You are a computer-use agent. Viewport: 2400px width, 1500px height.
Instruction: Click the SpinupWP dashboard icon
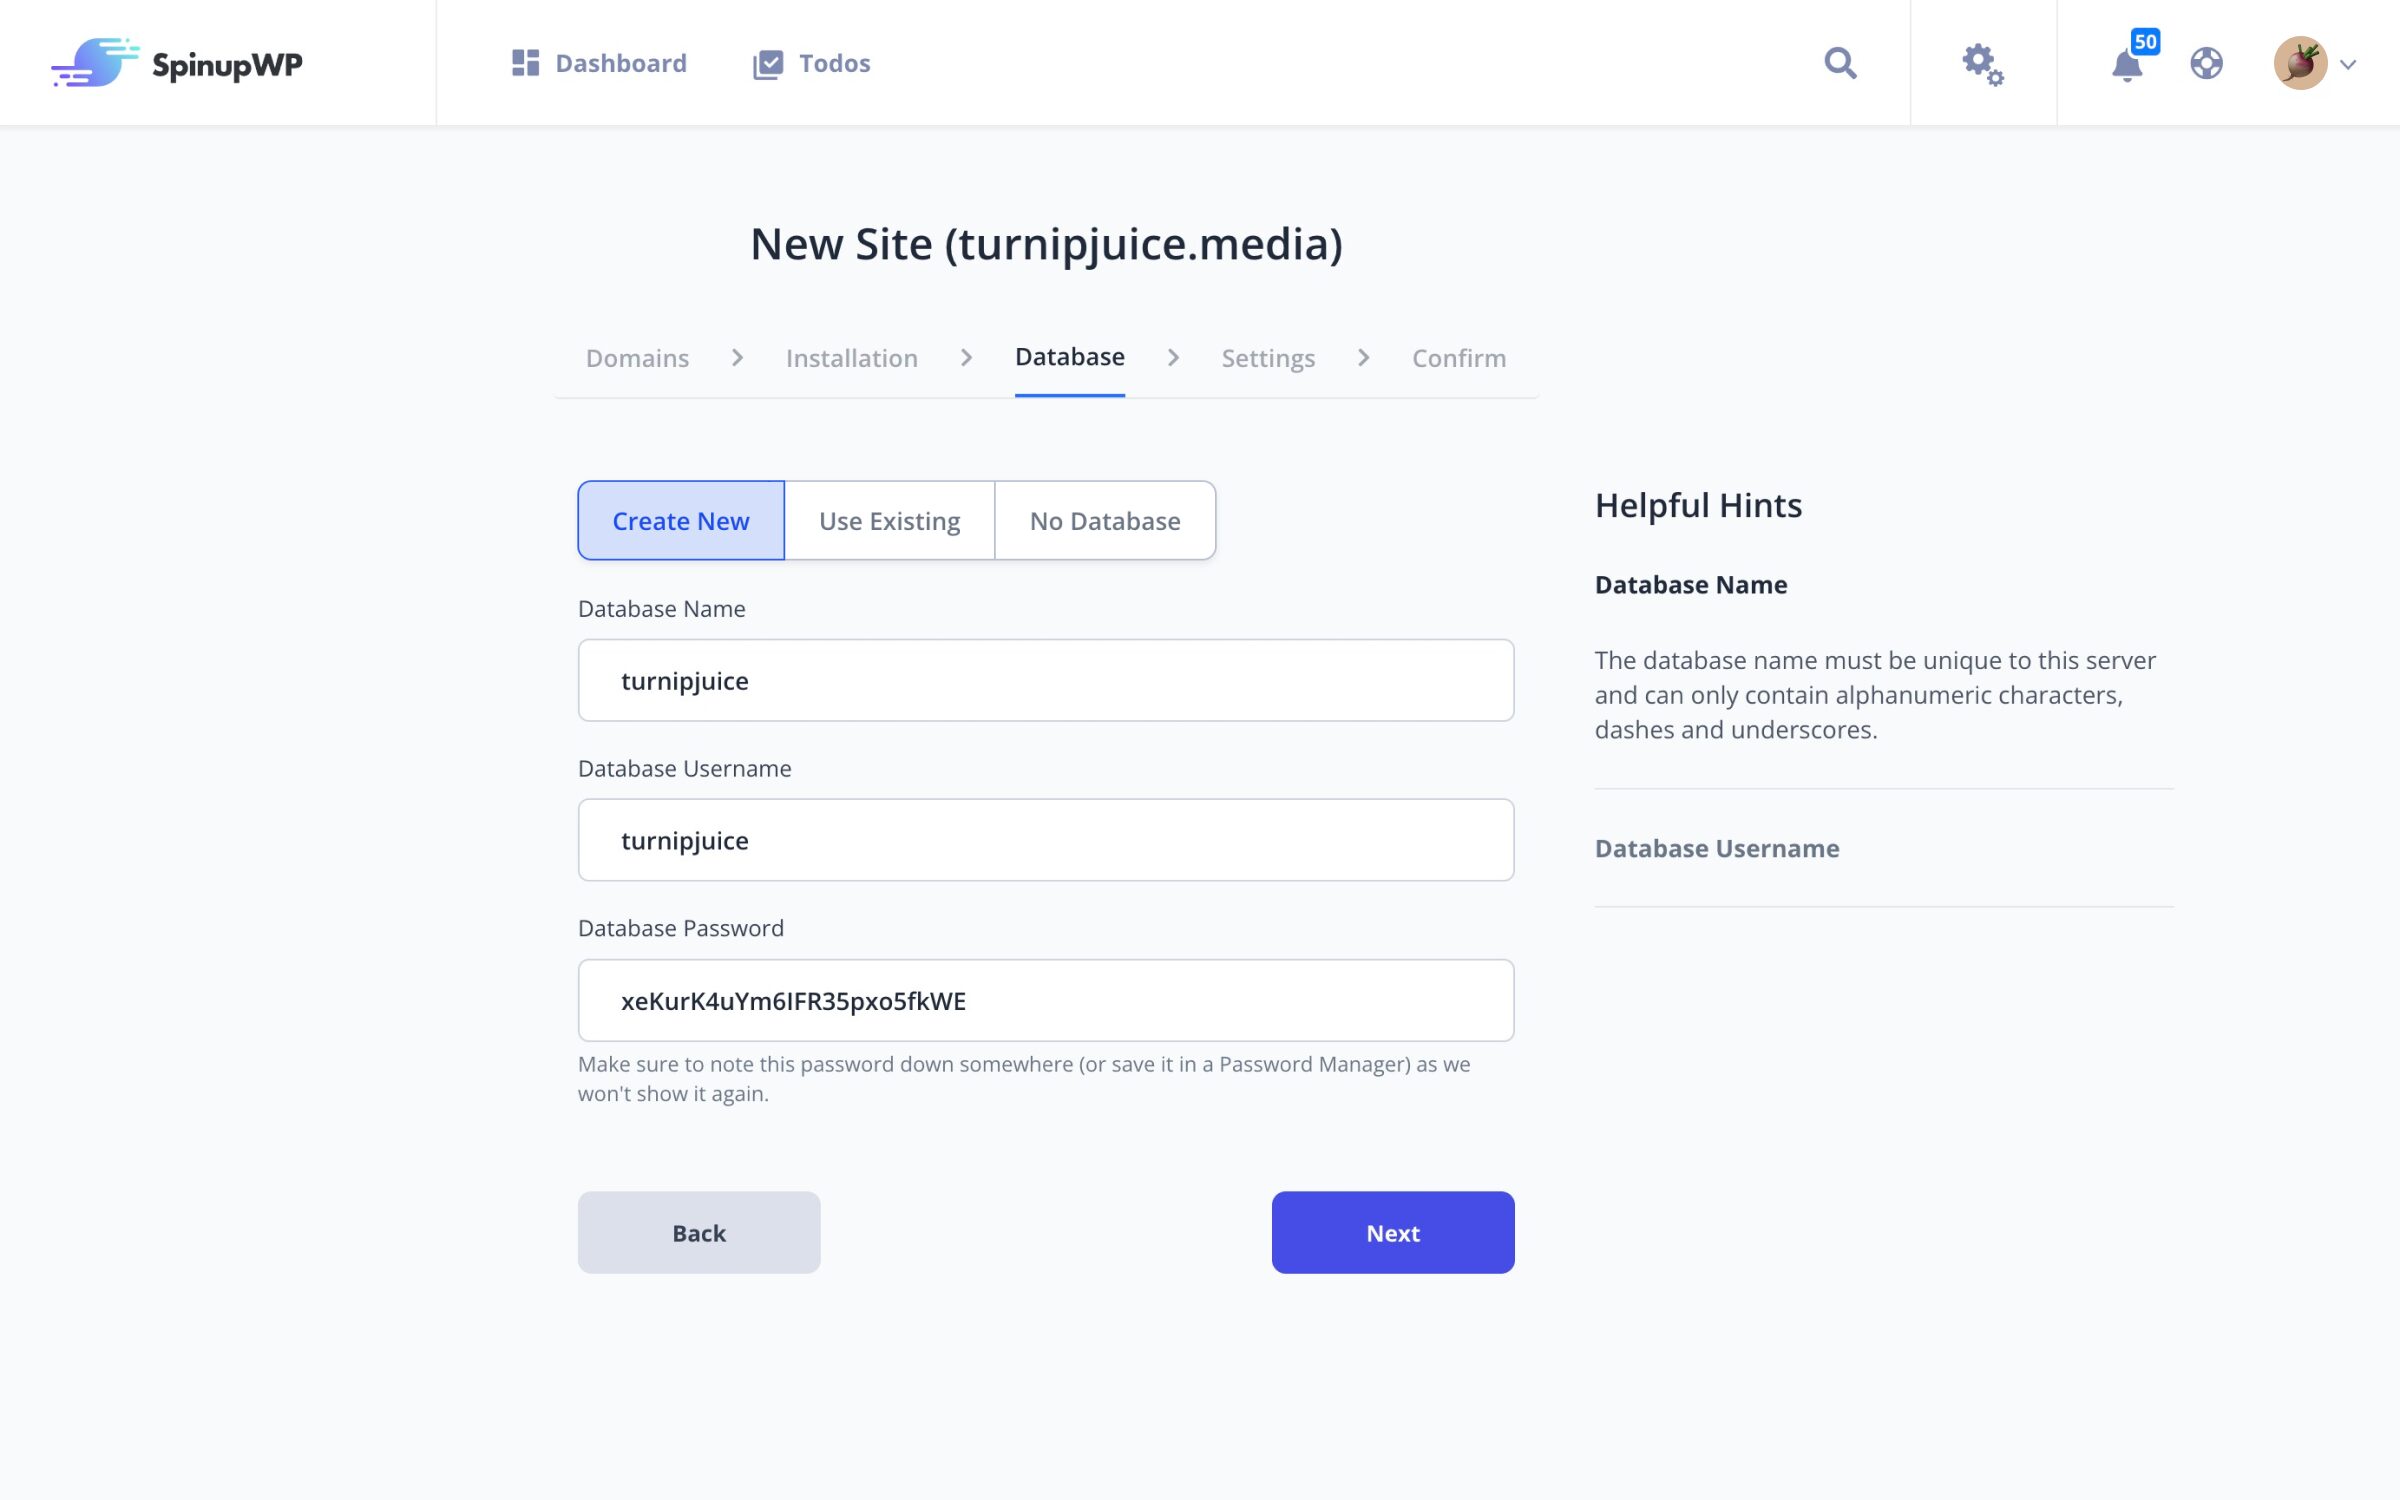click(x=525, y=62)
